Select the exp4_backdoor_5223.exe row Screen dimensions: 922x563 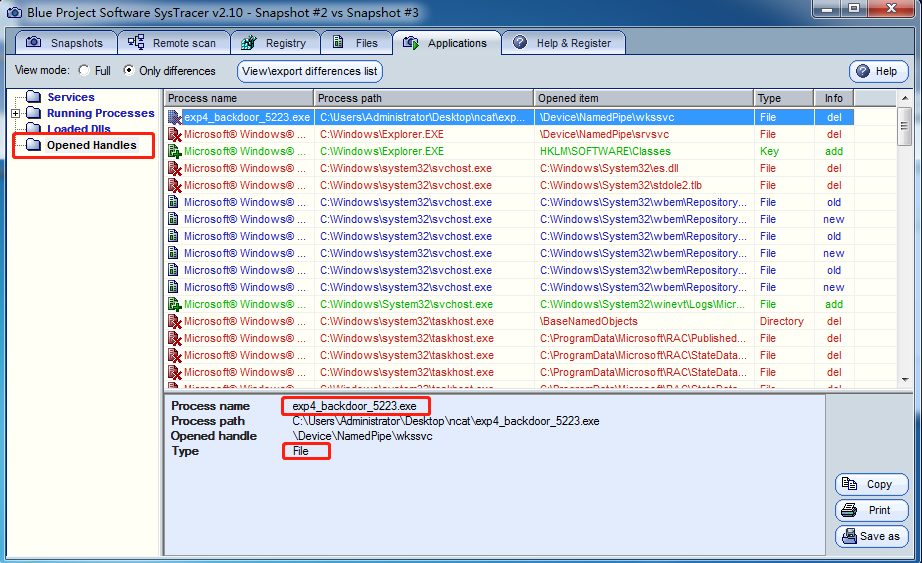tap(509, 117)
